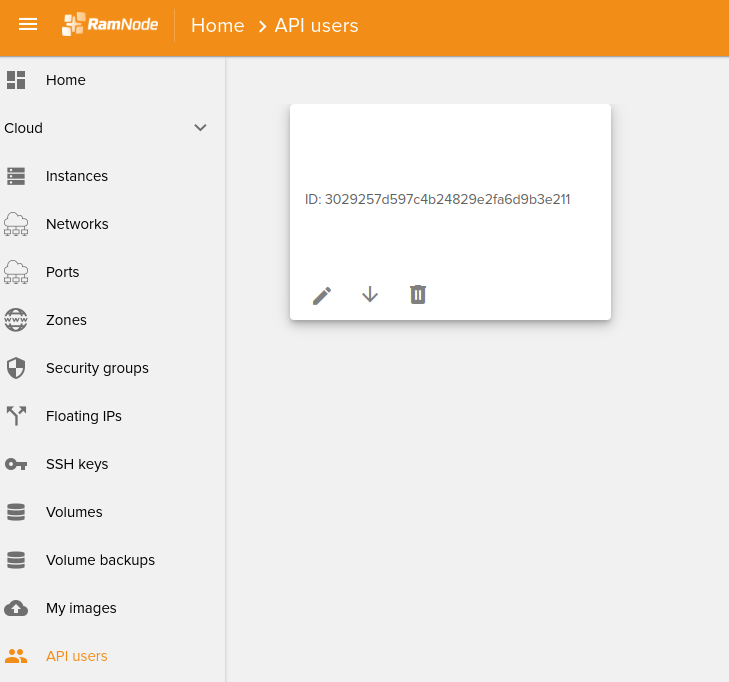
Task: Delete the API user with trash icon
Action: point(418,294)
